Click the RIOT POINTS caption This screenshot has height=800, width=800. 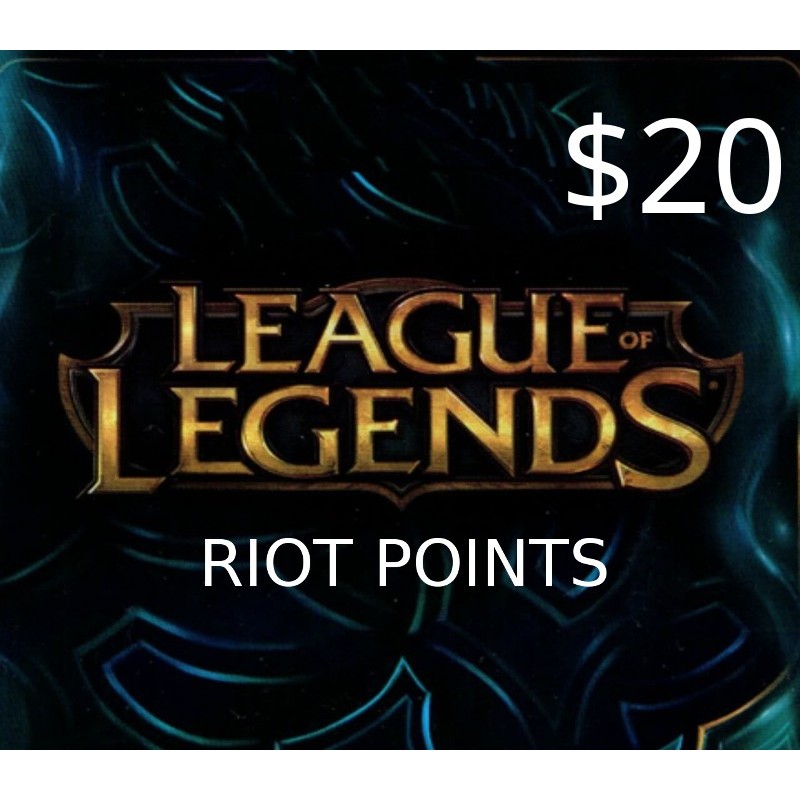[x=405, y=564]
